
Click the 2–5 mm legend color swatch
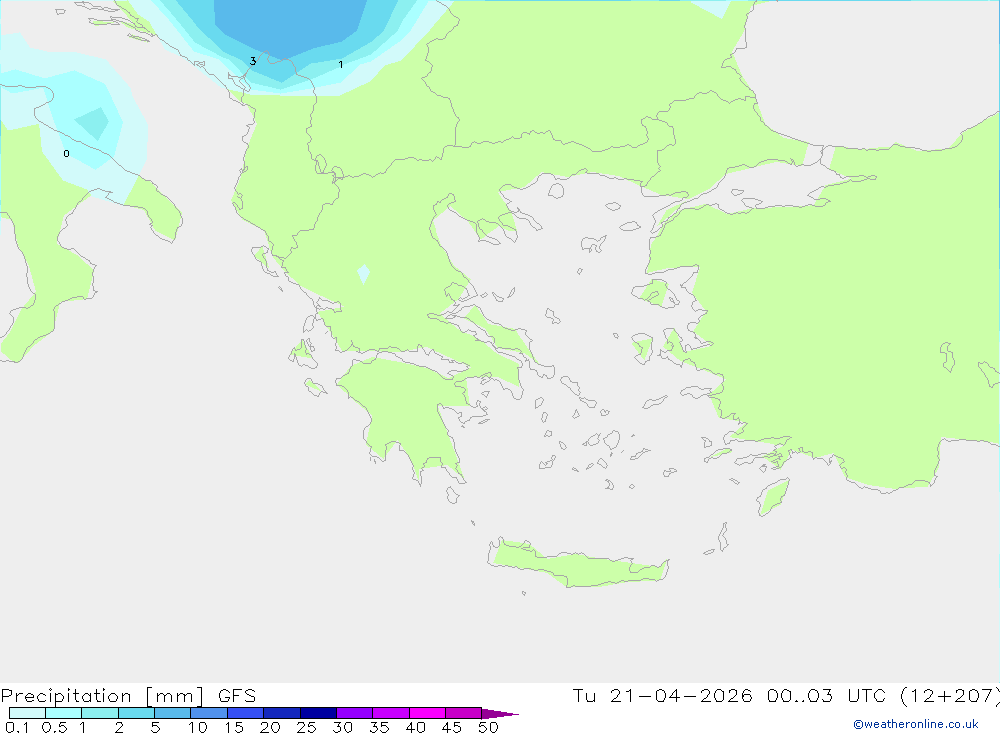tap(136, 713)
